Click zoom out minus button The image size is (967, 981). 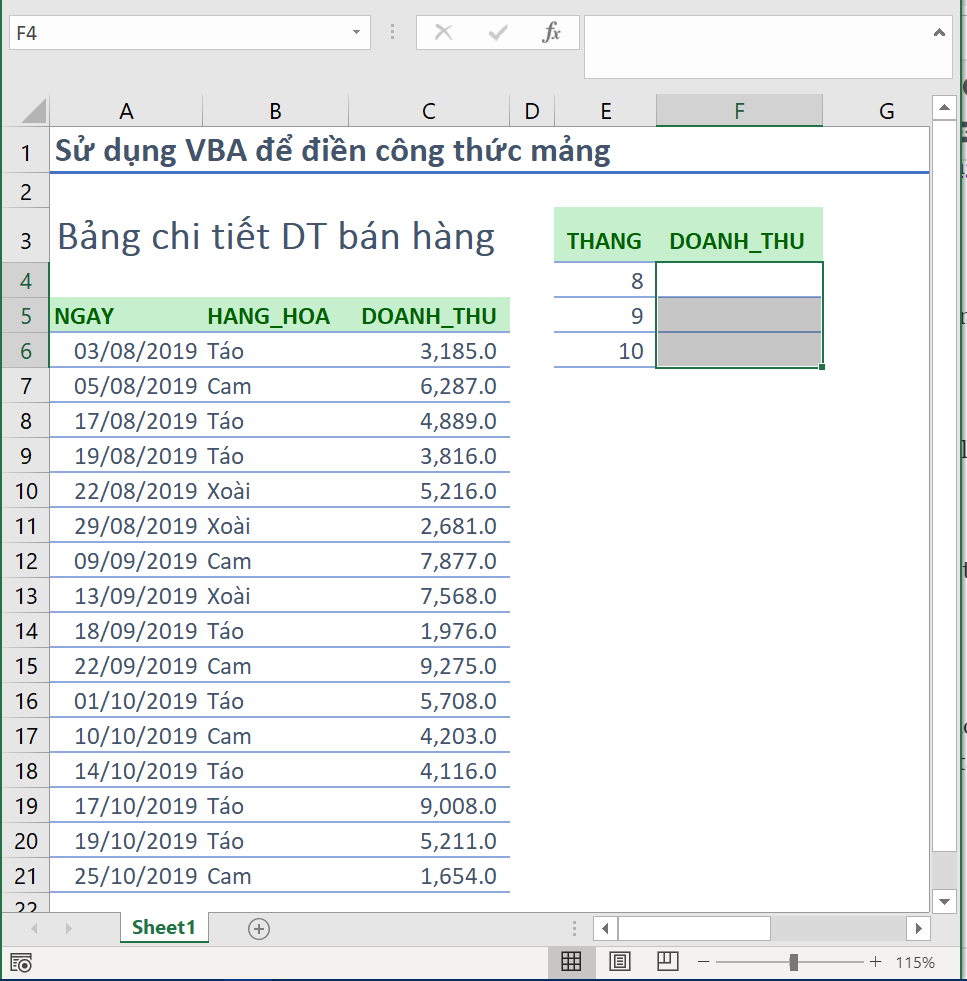pos(703,962)
